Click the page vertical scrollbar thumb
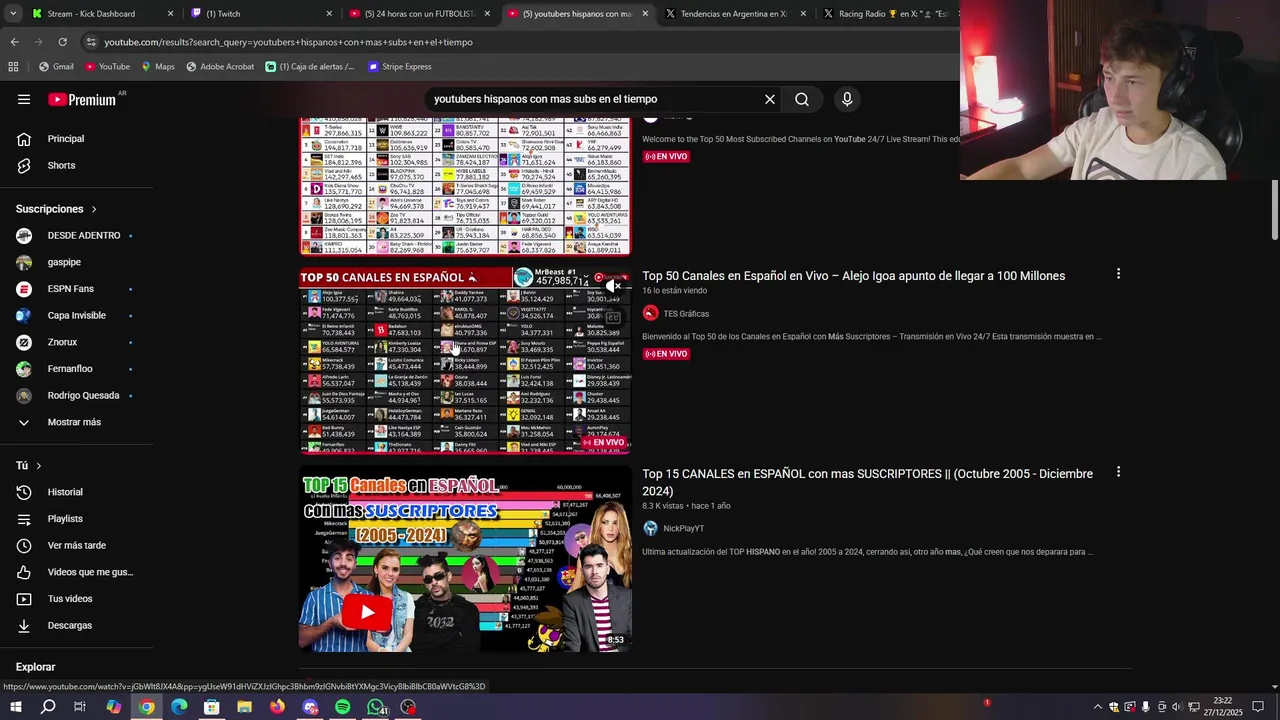 tap(1275, 210)
